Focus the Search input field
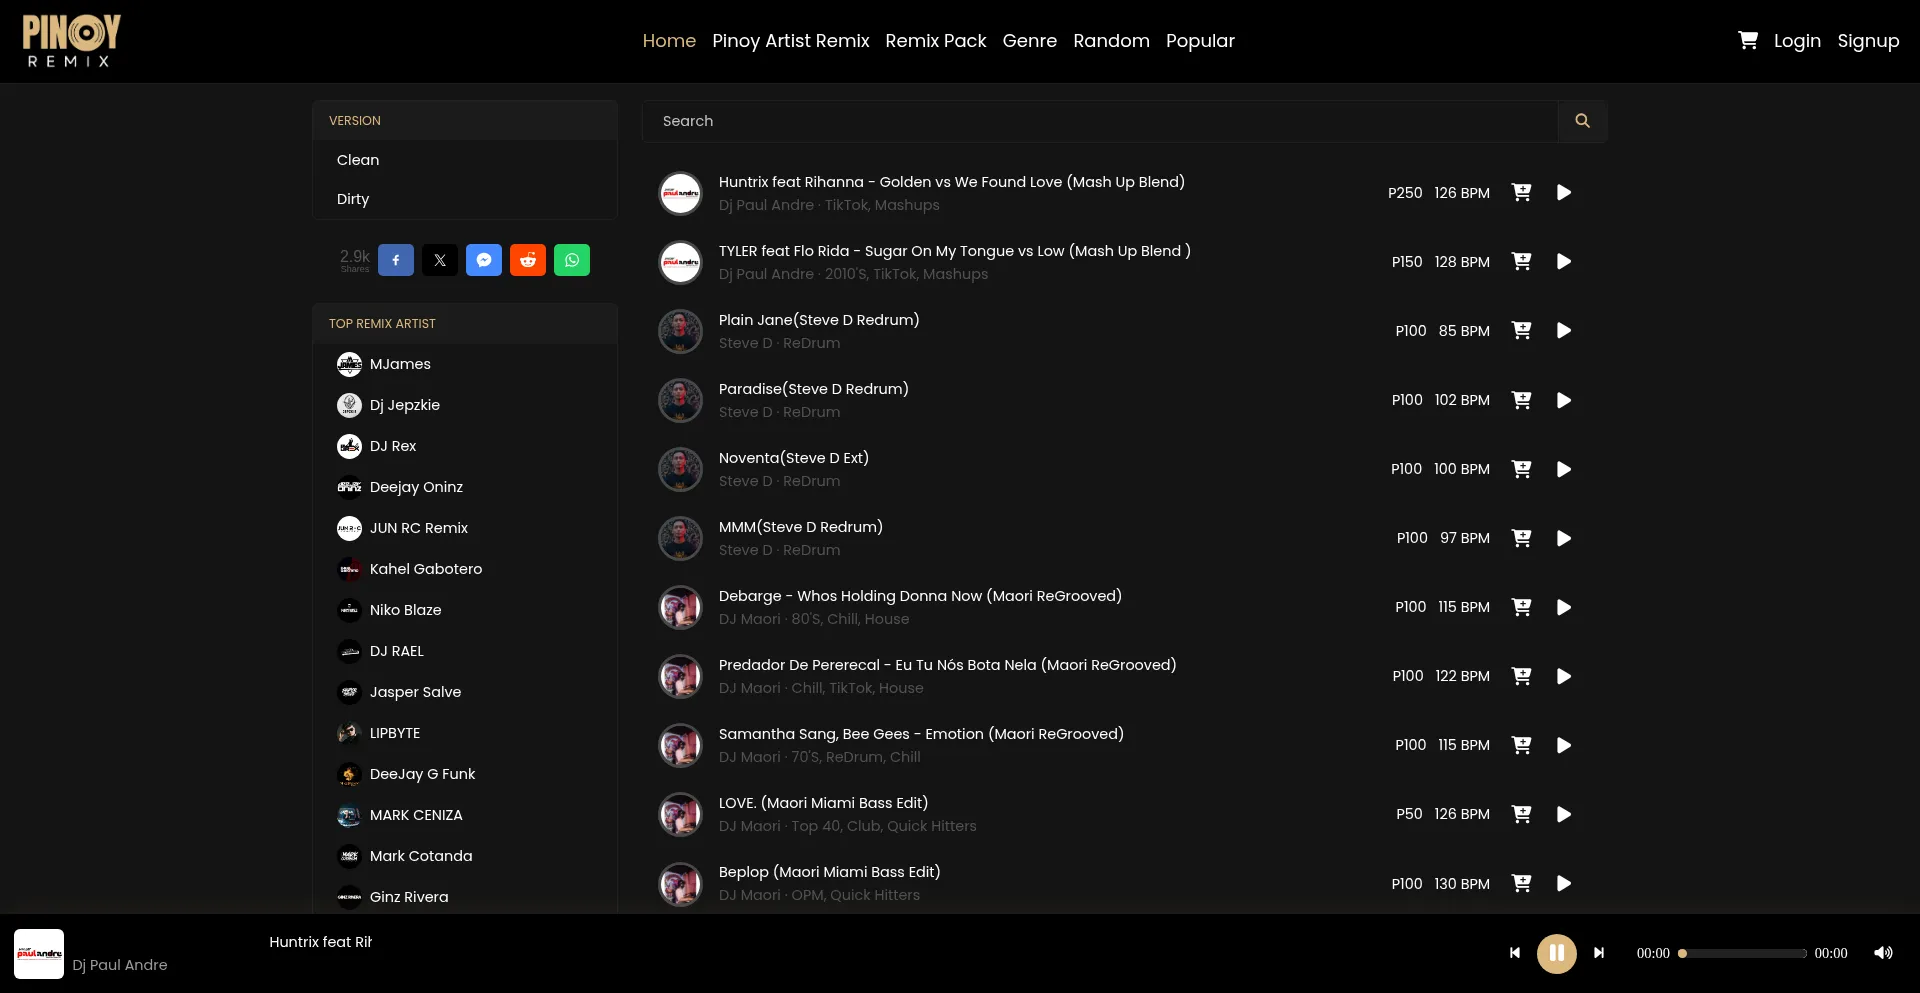 1100,121
